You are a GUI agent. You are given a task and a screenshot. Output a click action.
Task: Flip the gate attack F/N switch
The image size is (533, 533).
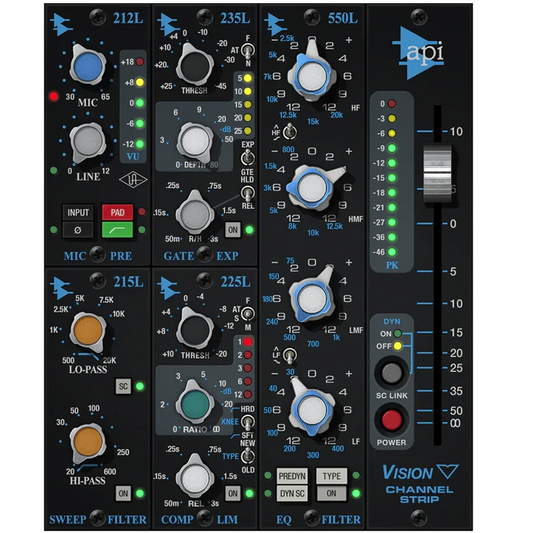(x=248, y=51)
